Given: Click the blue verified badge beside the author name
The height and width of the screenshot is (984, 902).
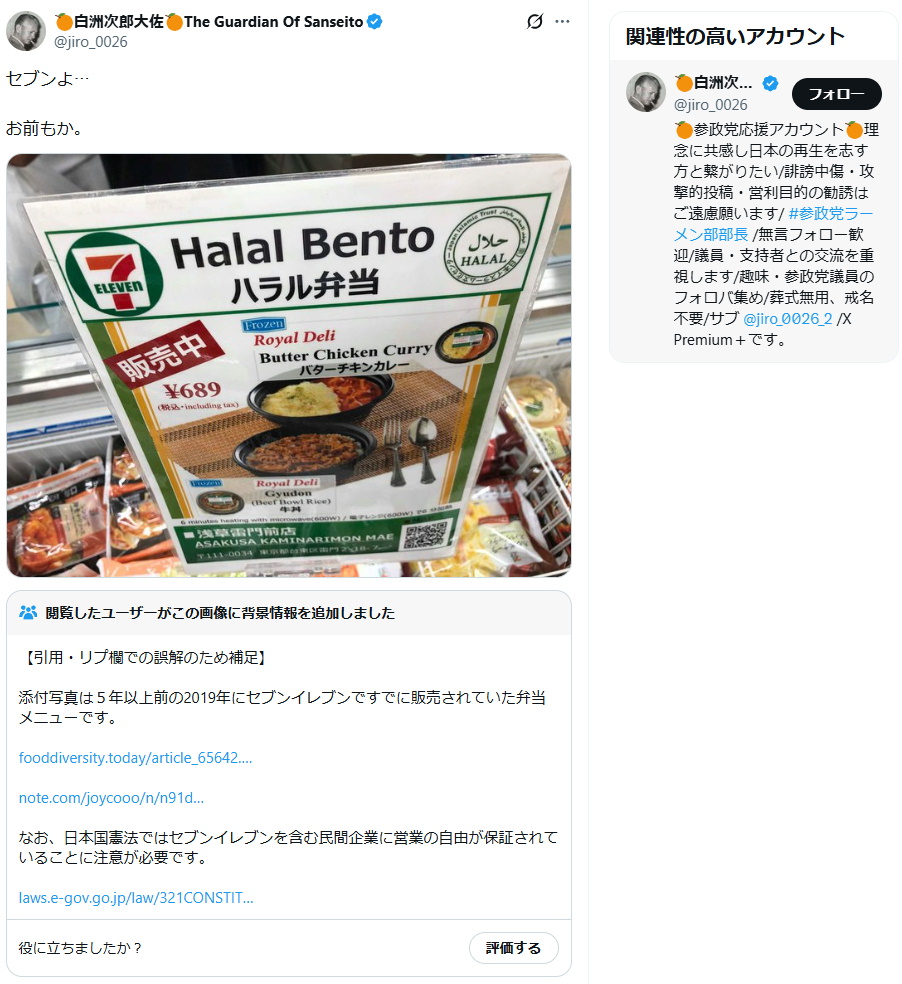Looking at the screenshot, I should coord(375,22).
